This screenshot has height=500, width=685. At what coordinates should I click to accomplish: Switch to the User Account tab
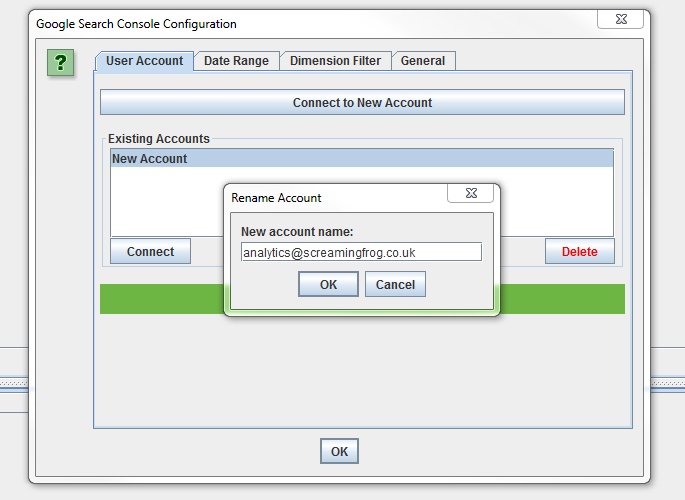144,61
